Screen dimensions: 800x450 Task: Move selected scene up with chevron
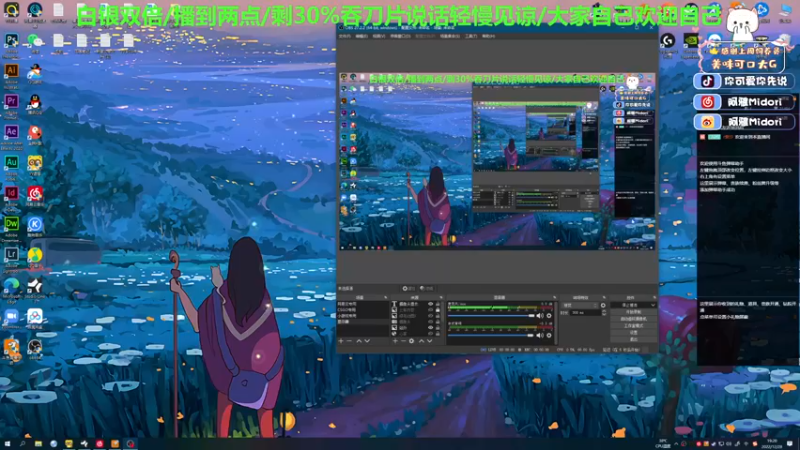[359, 341]
